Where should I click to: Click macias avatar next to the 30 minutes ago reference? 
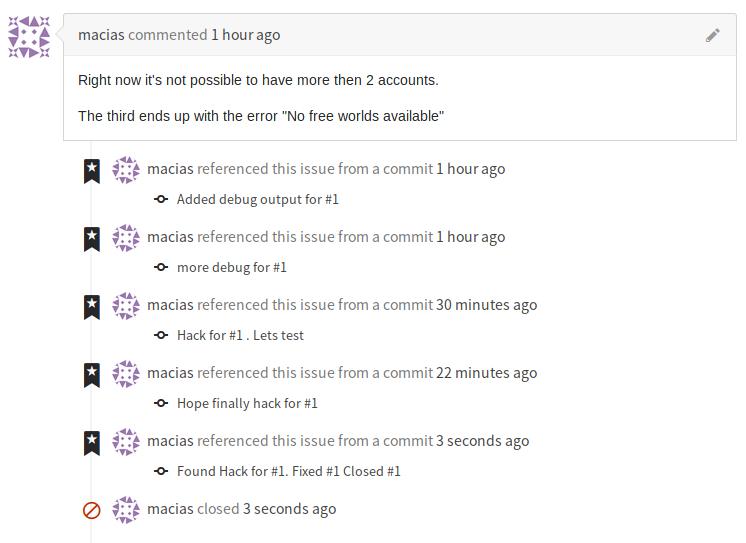click(x=126, y=306)
